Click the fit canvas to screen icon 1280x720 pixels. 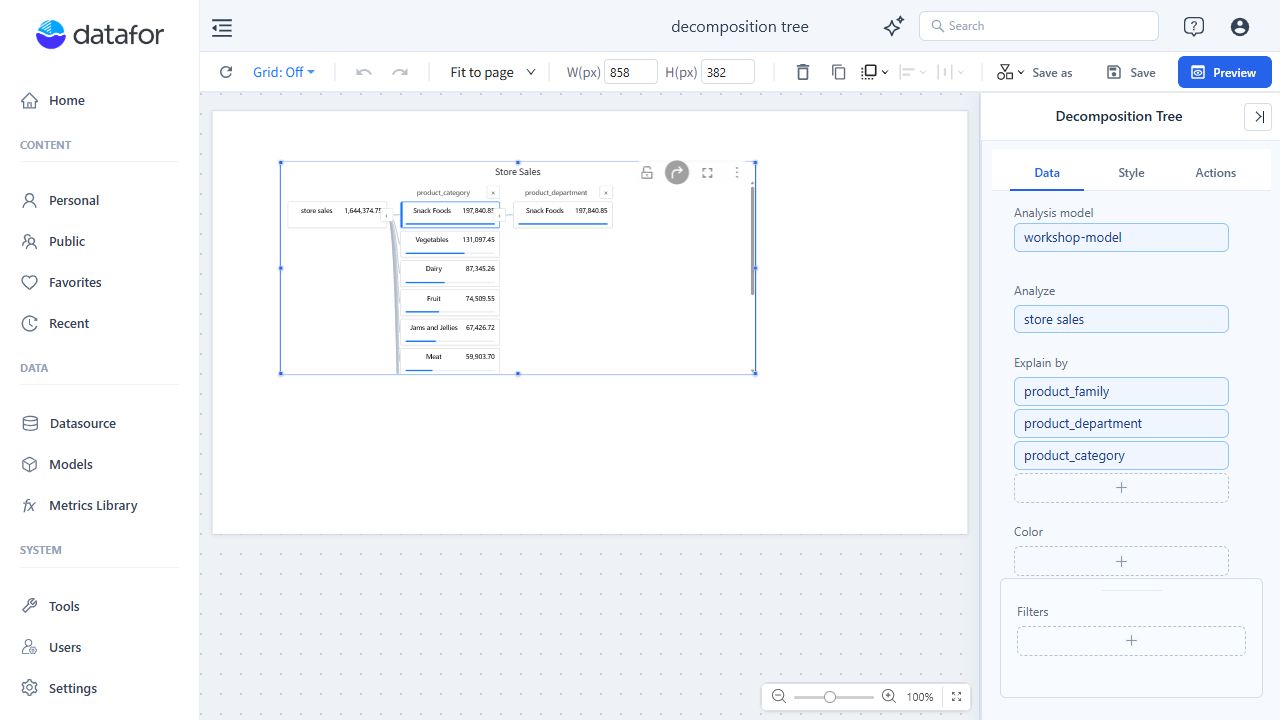point(956,696)
